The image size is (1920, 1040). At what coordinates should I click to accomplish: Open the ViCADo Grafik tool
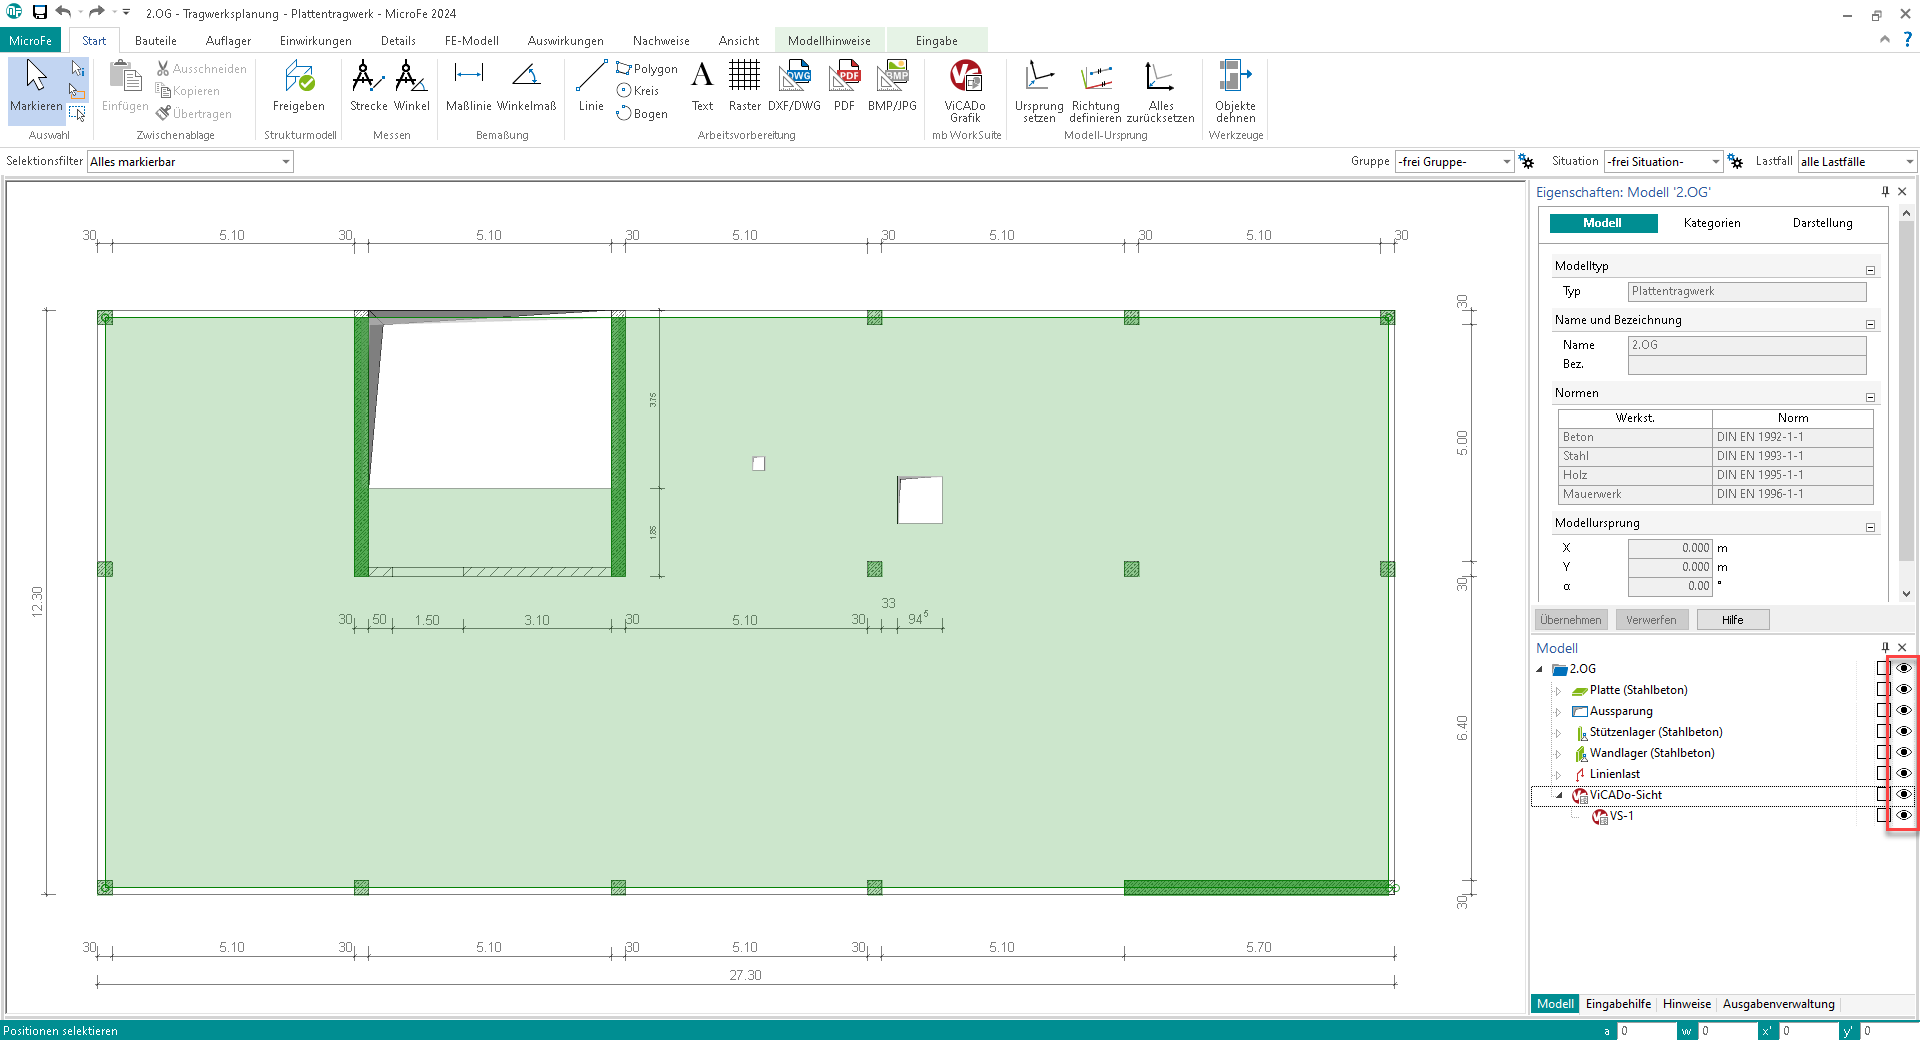(x=965, y=89)
